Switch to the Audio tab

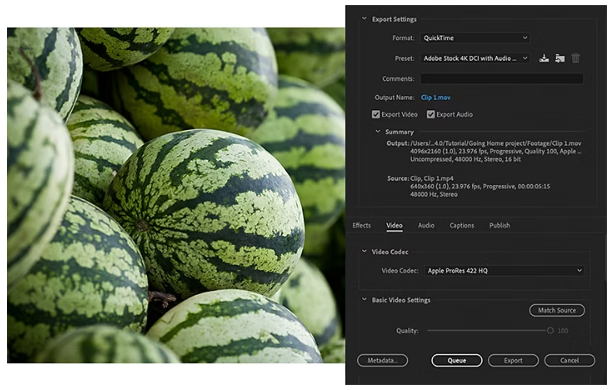(x=426, y=225)
